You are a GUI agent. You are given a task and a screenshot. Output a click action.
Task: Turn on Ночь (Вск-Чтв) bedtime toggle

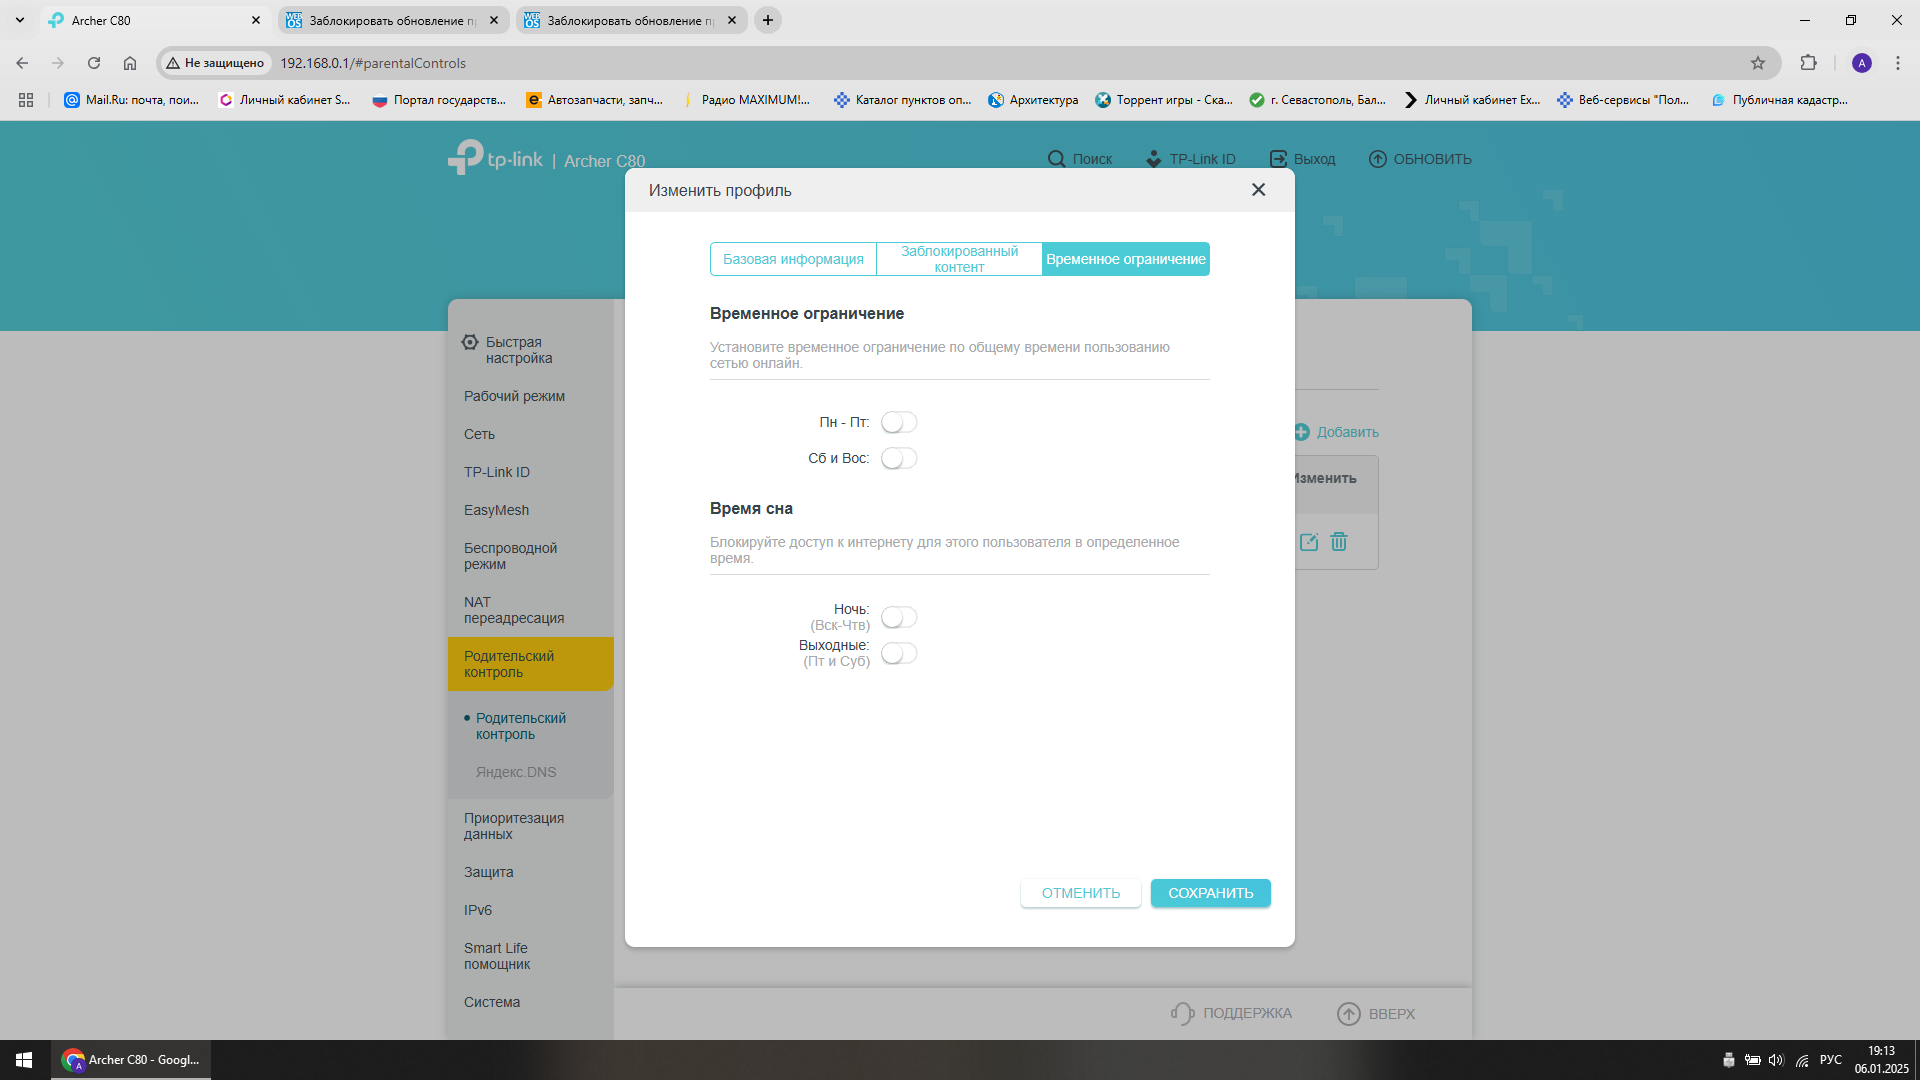898,617
